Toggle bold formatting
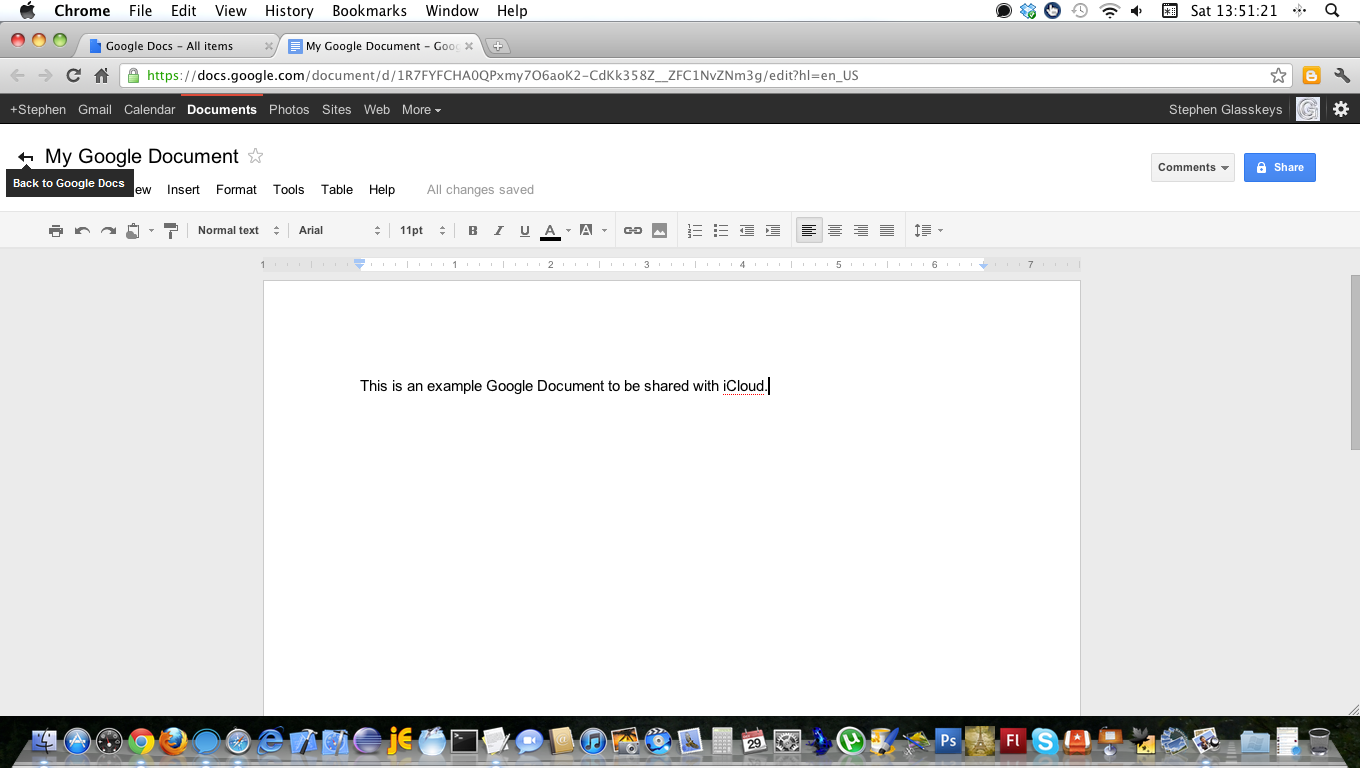This screenshot has height=768, width=1360. 473,231
